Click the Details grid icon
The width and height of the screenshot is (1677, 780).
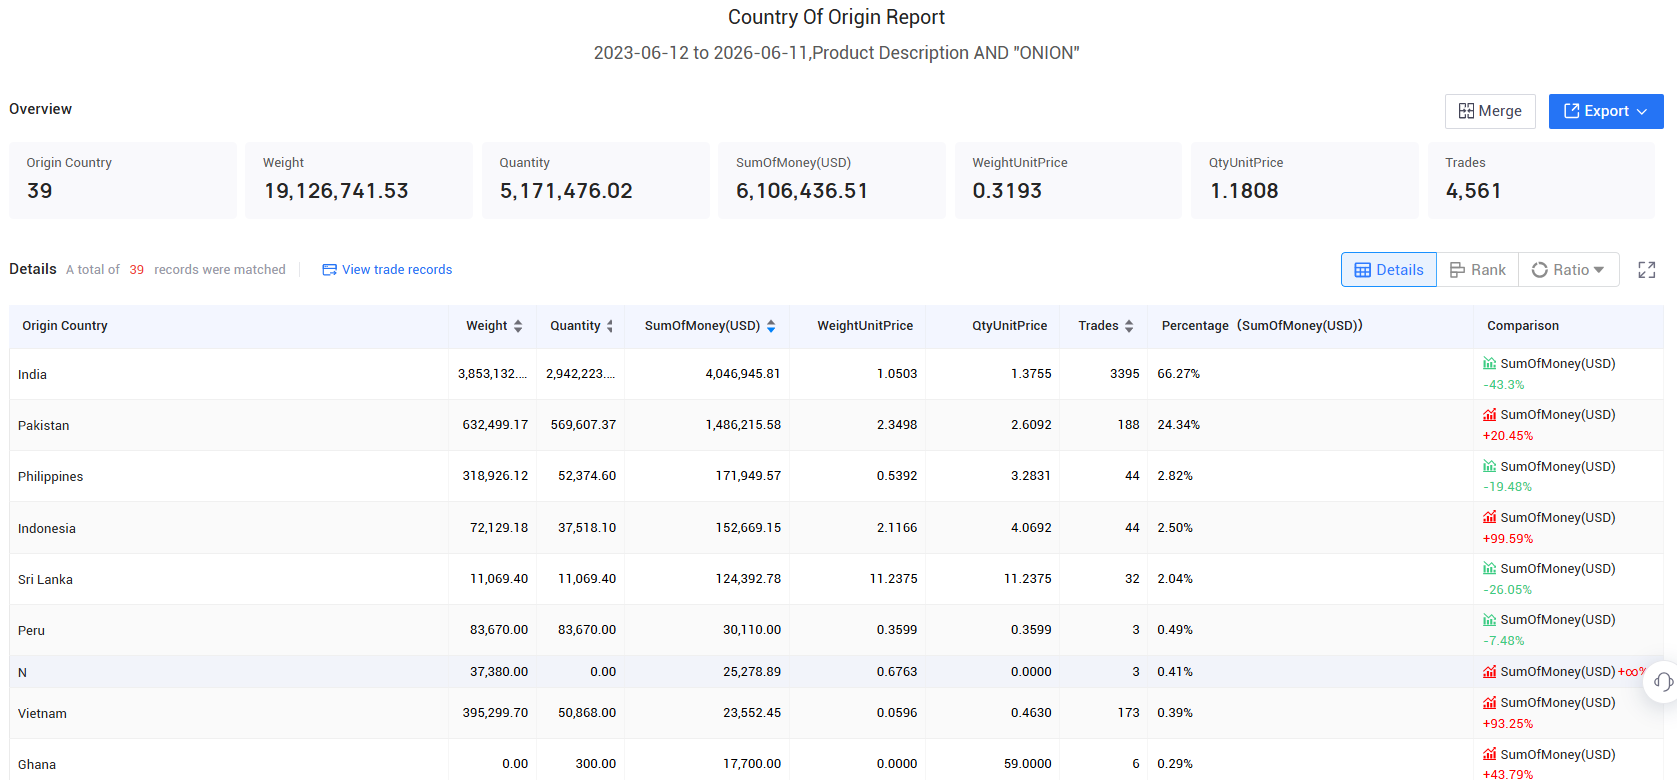1362,270
